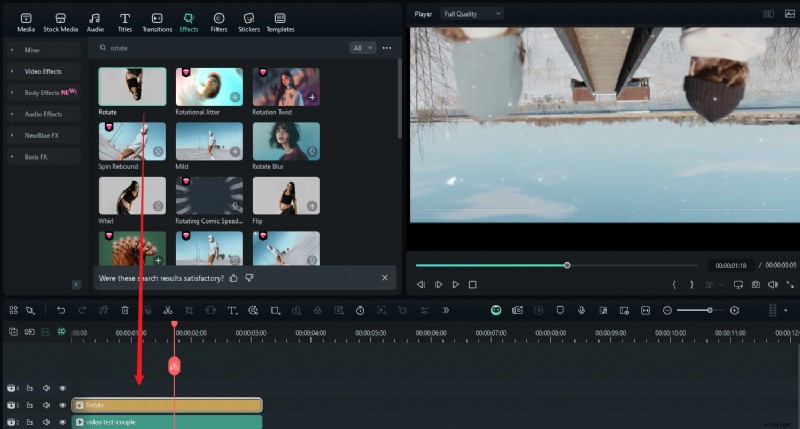Stop the preview playback

472,285
